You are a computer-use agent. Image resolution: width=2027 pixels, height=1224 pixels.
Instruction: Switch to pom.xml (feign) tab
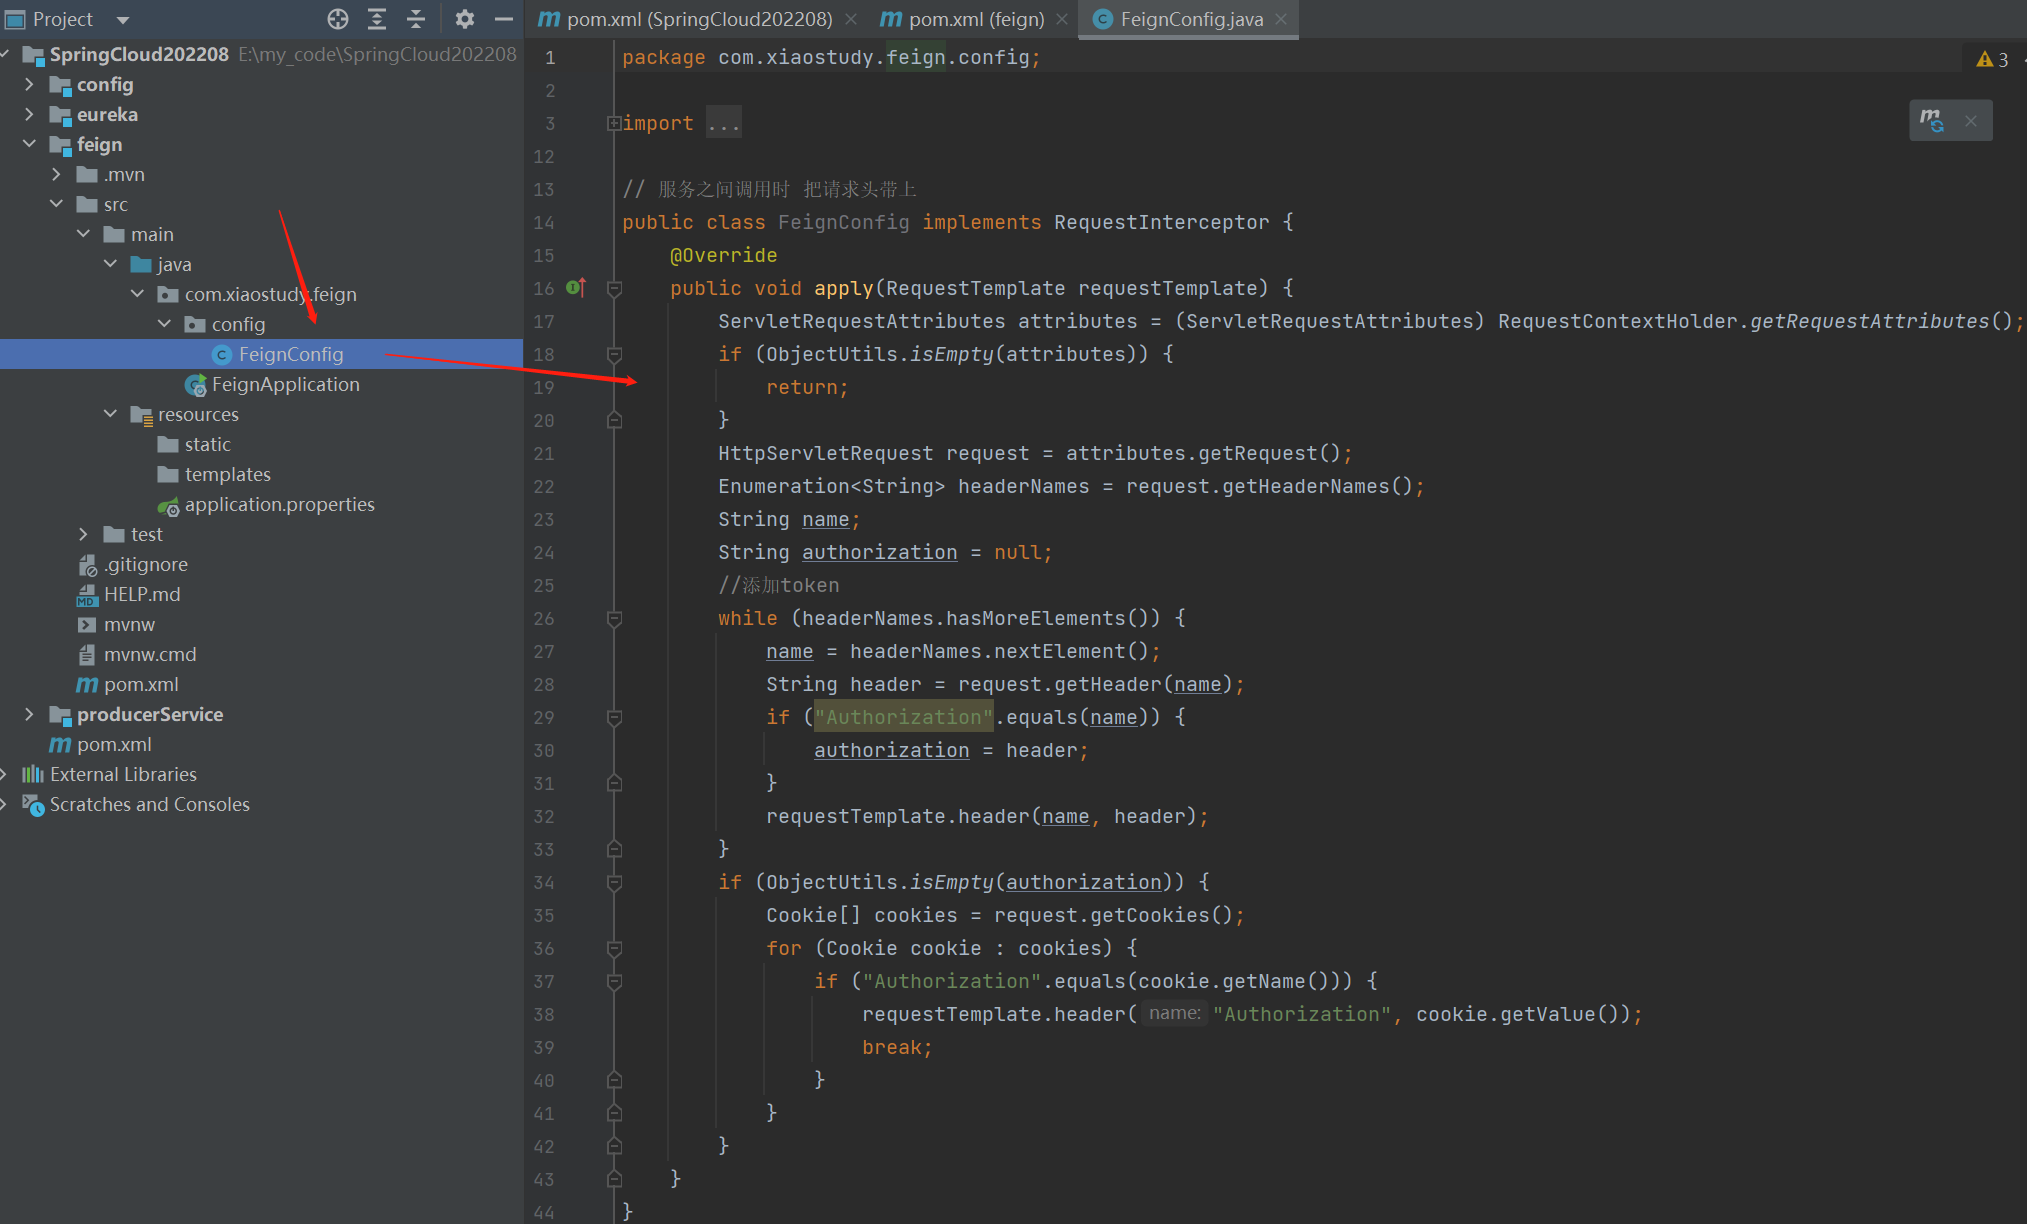[x=962, y=19]
